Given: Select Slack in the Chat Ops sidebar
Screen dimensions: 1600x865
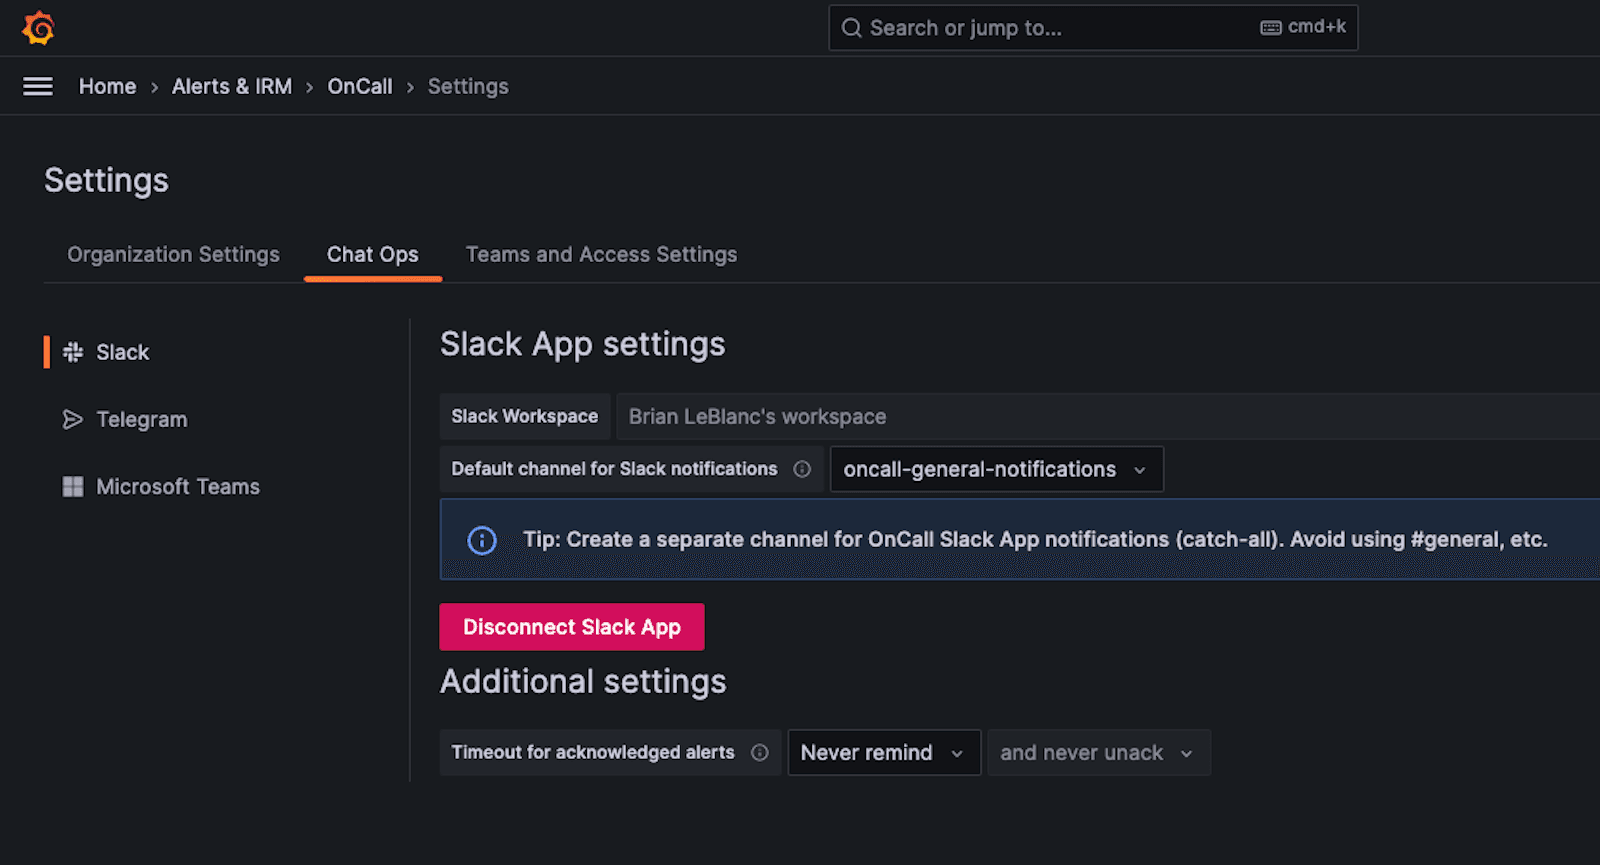Looking at the screenshot, I should pyautogui.click(x=123, y=352).
